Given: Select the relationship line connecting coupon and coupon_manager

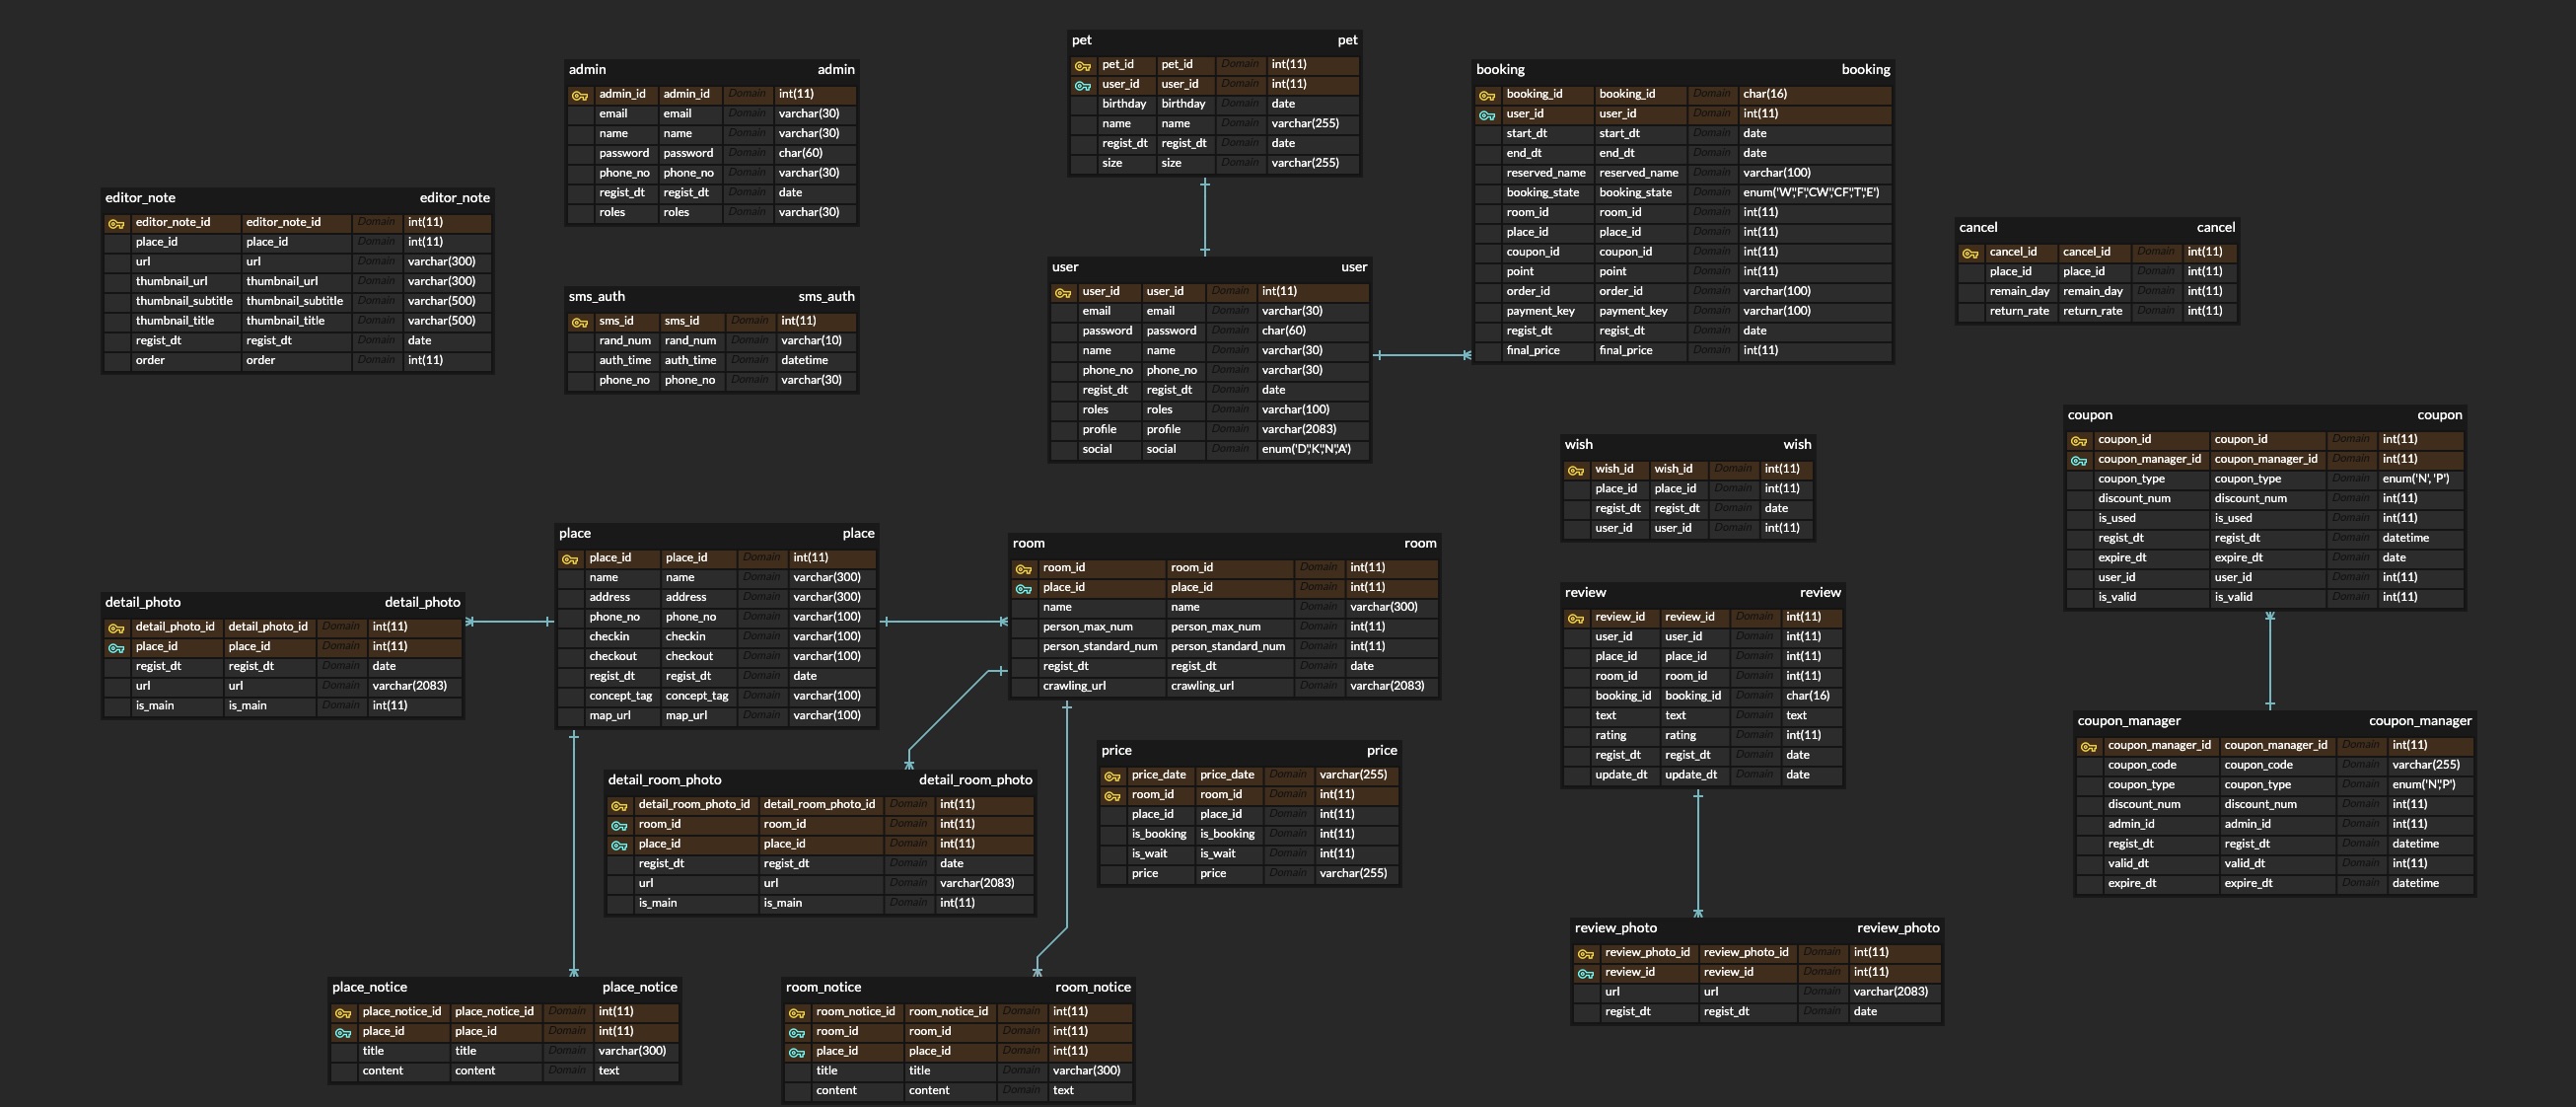Looking at the screenshot, I should pos(2269,660).
